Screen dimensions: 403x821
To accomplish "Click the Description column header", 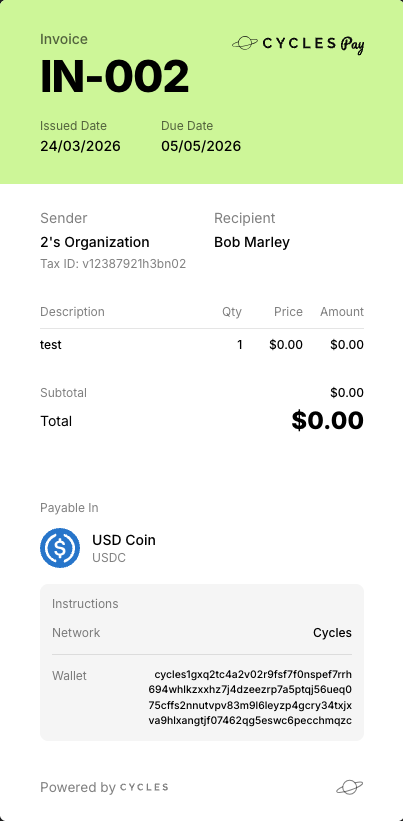I will 72,312.
